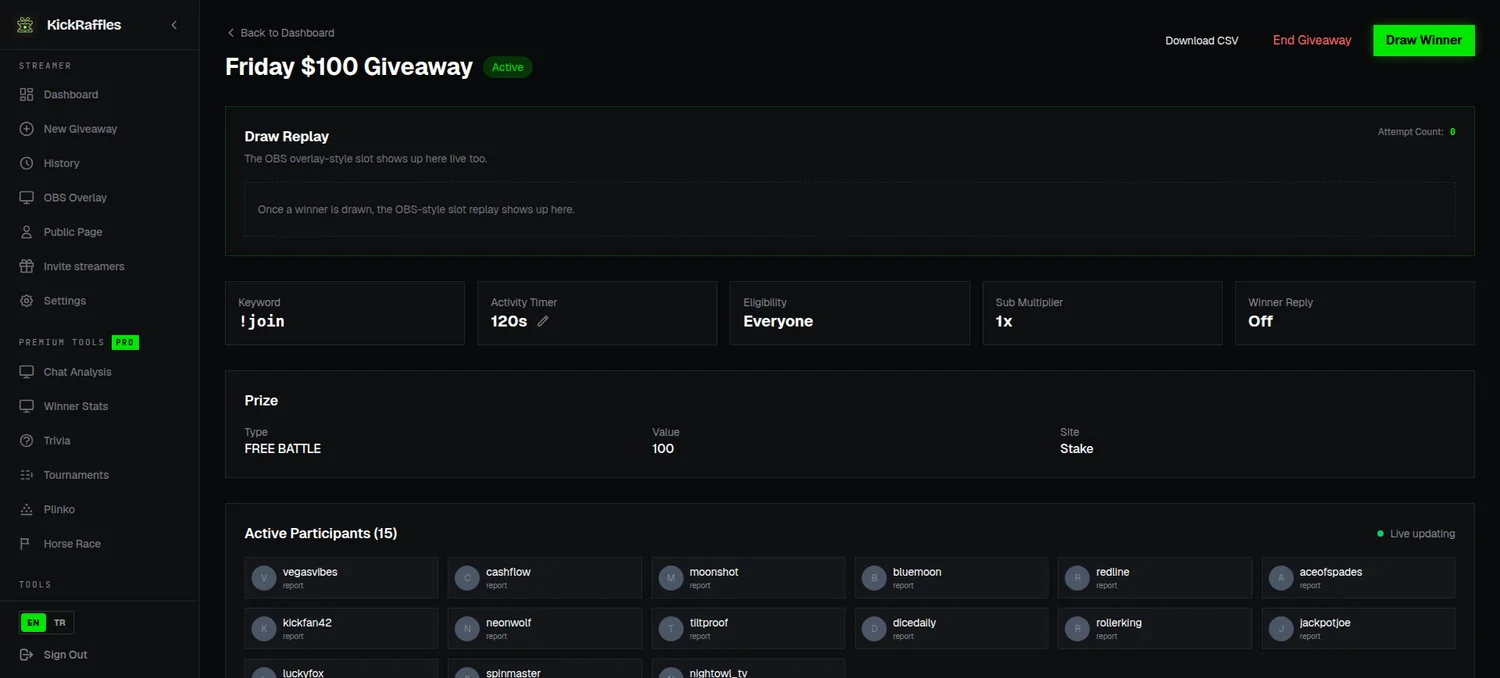Report participant moonshot
This screenshot has height=678, width=1500.
point(700,586)
